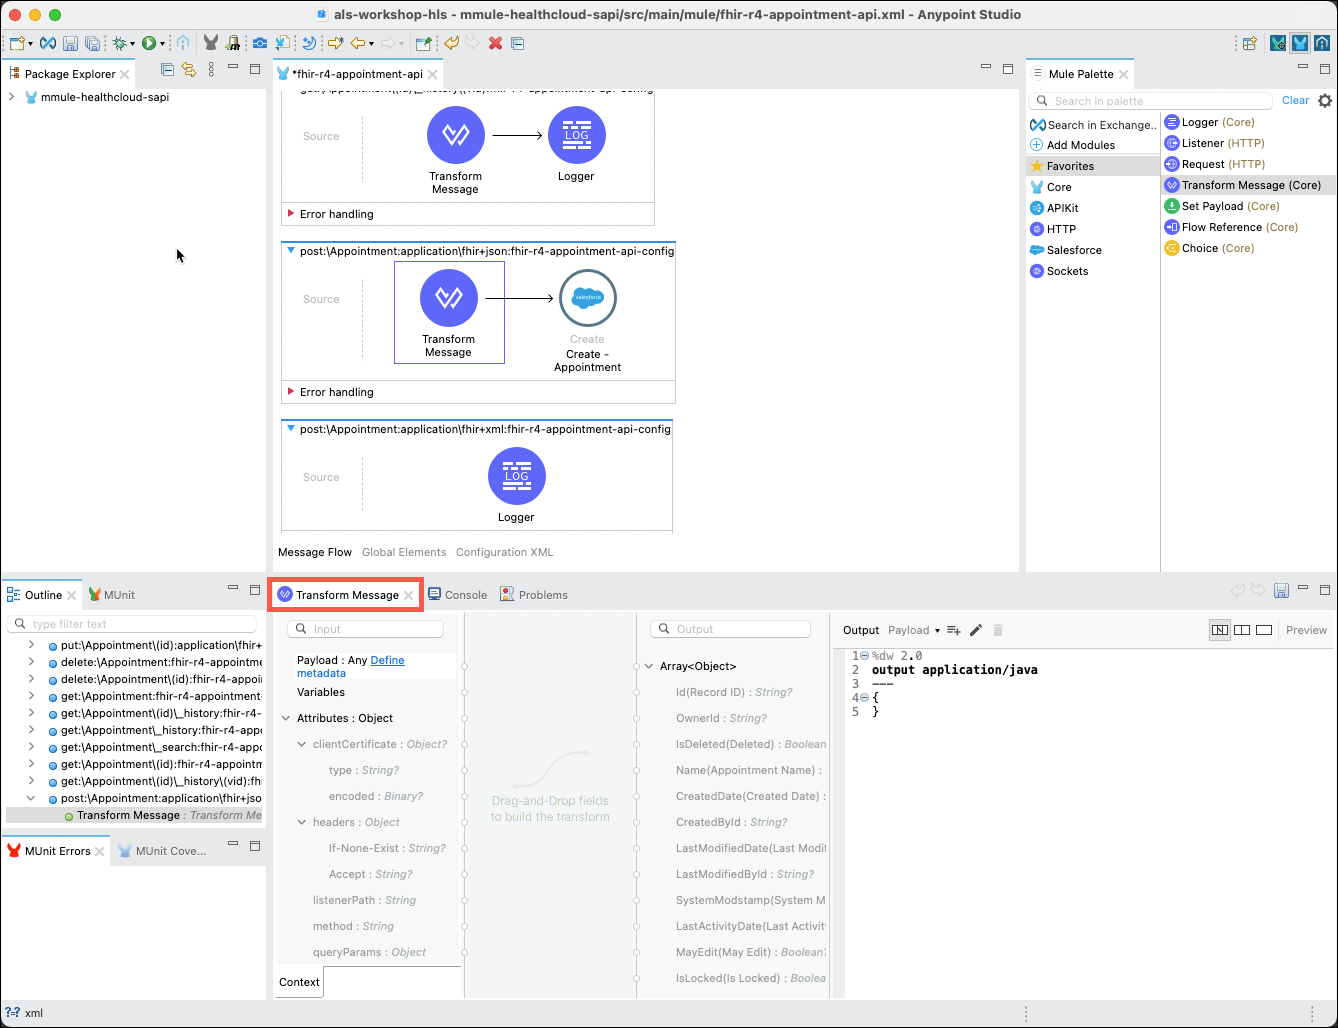Image resolution: width=1338 pixels, height=1028 pixels.
Task: Click the Input search field in Transform Message
Action: (x=365, y=629)
